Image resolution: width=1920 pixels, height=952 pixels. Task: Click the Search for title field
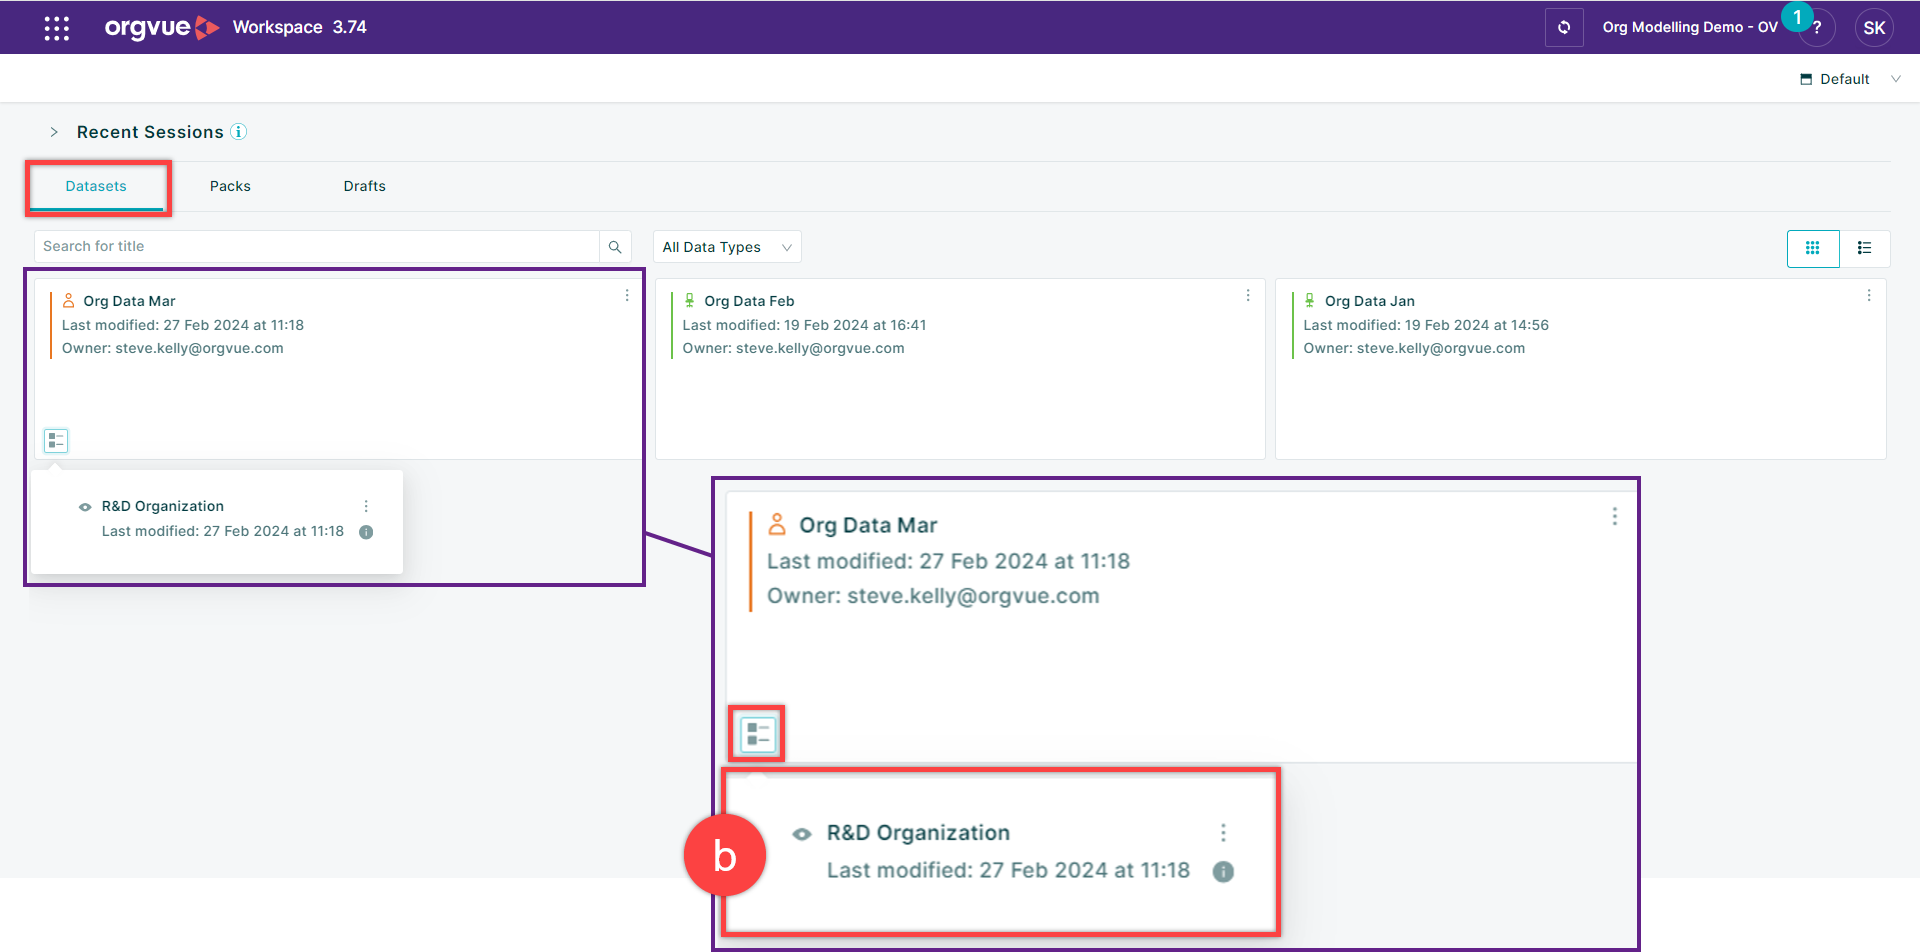316,247
